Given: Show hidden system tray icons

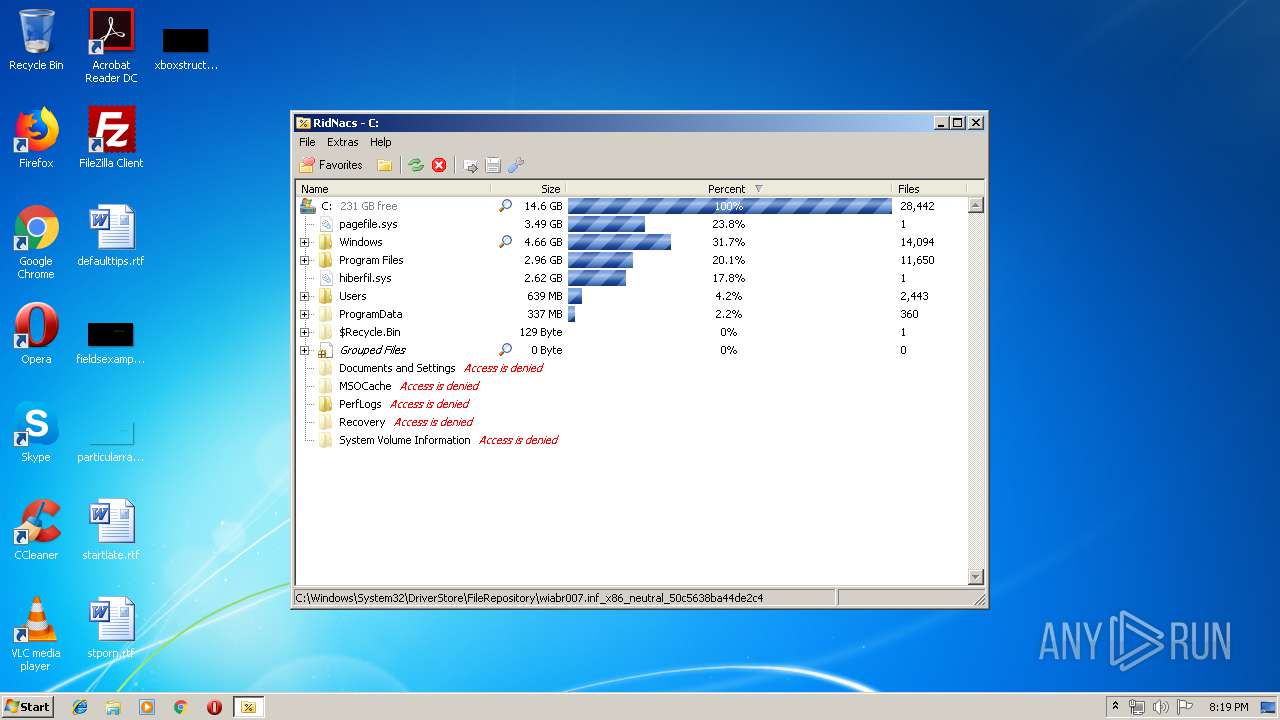Looking at the screenshot, I should [1116, 706].
